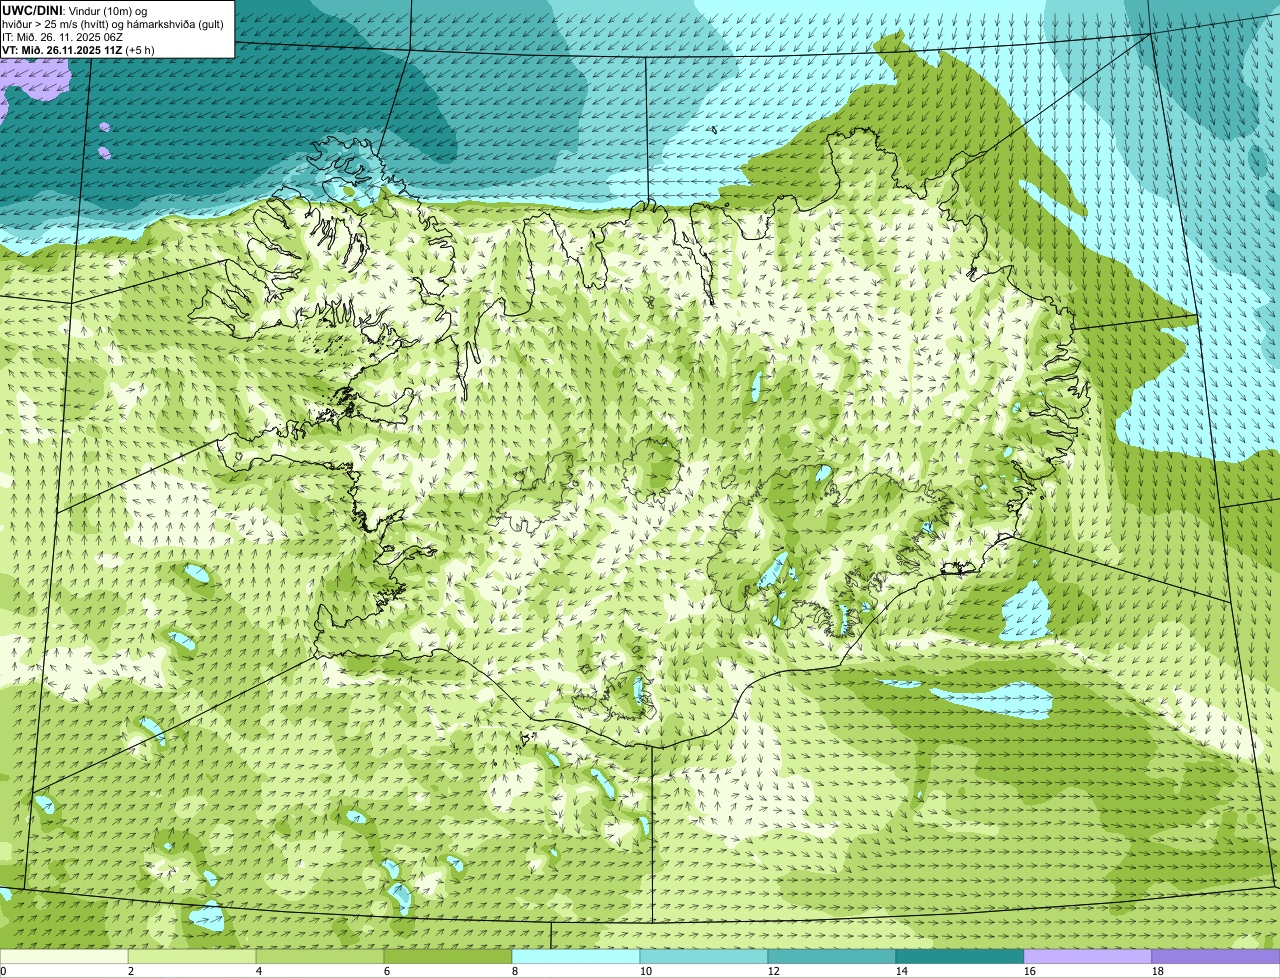Click the 16–18 m/s lavender legend swatch
The image size is (1280, 978).
pyautogui.click(x=1088, y=957)
